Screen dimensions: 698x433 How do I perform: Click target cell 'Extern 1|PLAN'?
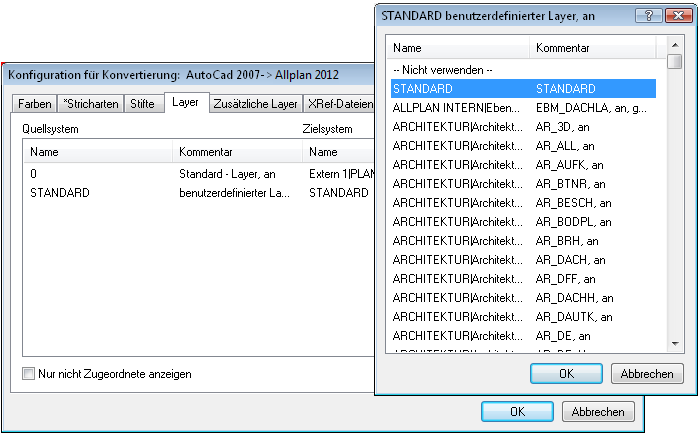tap(341, 174)
